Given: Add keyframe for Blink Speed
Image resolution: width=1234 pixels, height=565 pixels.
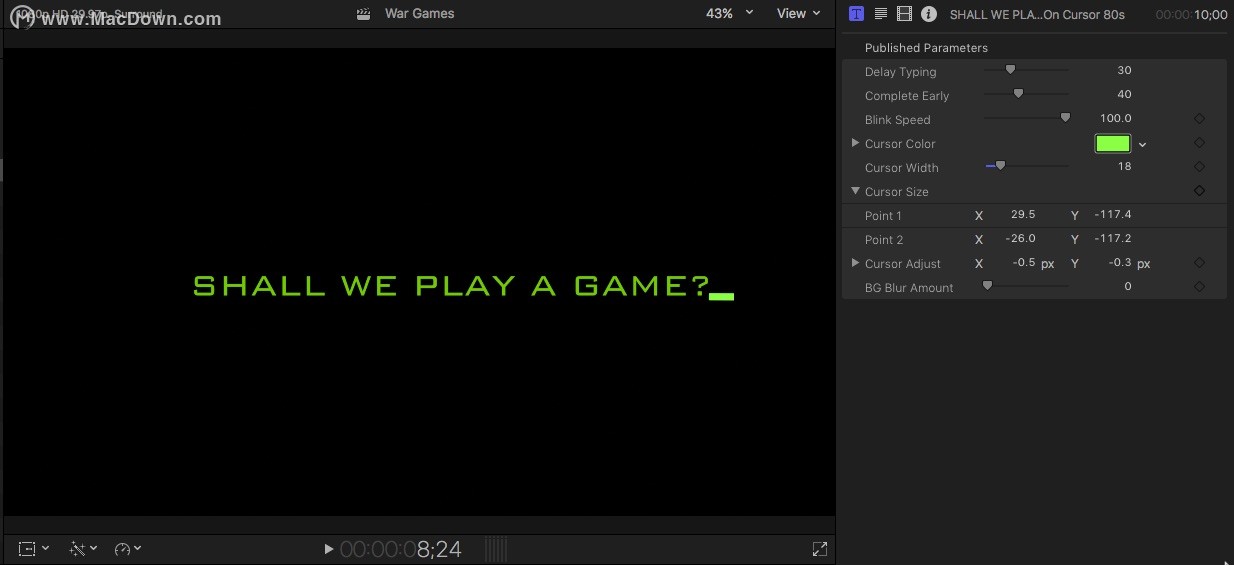Looking at the screenshot, I should (1200, 119).
